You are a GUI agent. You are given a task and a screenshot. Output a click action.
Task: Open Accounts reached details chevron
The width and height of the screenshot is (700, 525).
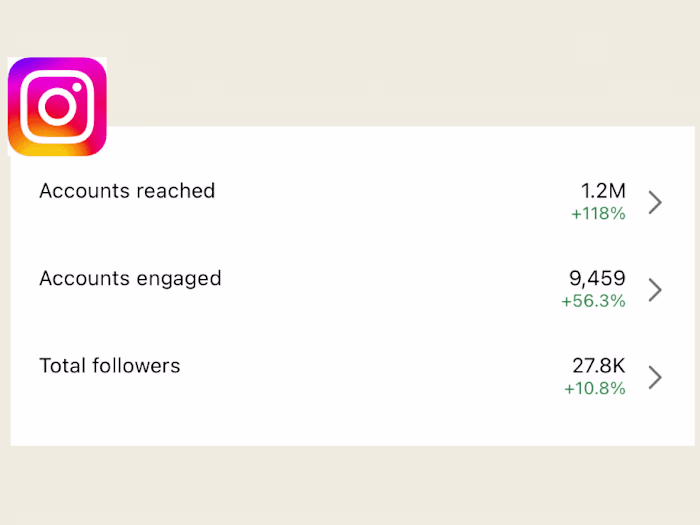[x=655, y=202]
